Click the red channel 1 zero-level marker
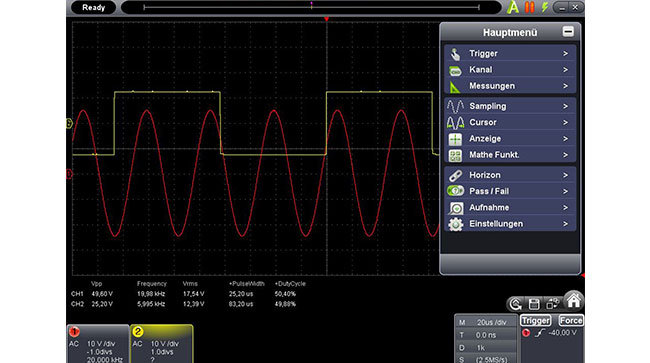The width and height of the screenshot is (650, 363). coord(69,174)
